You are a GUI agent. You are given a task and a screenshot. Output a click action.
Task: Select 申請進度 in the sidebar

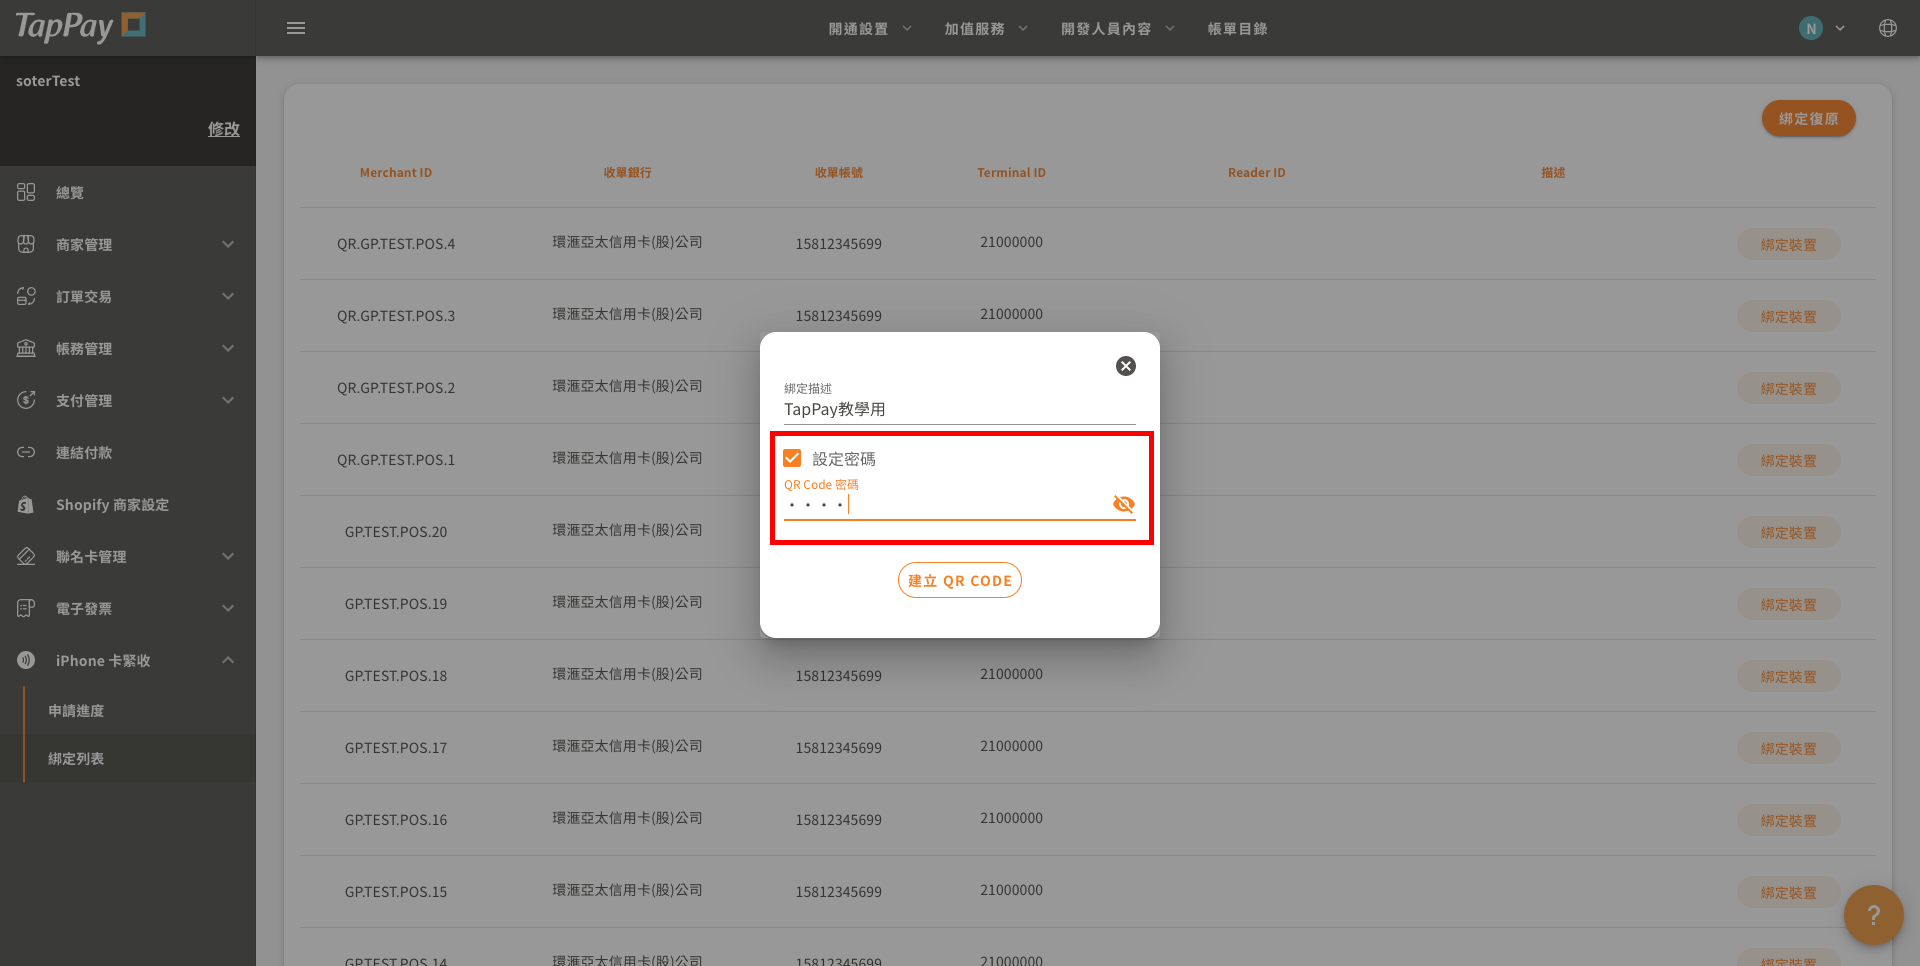[76, 711]
